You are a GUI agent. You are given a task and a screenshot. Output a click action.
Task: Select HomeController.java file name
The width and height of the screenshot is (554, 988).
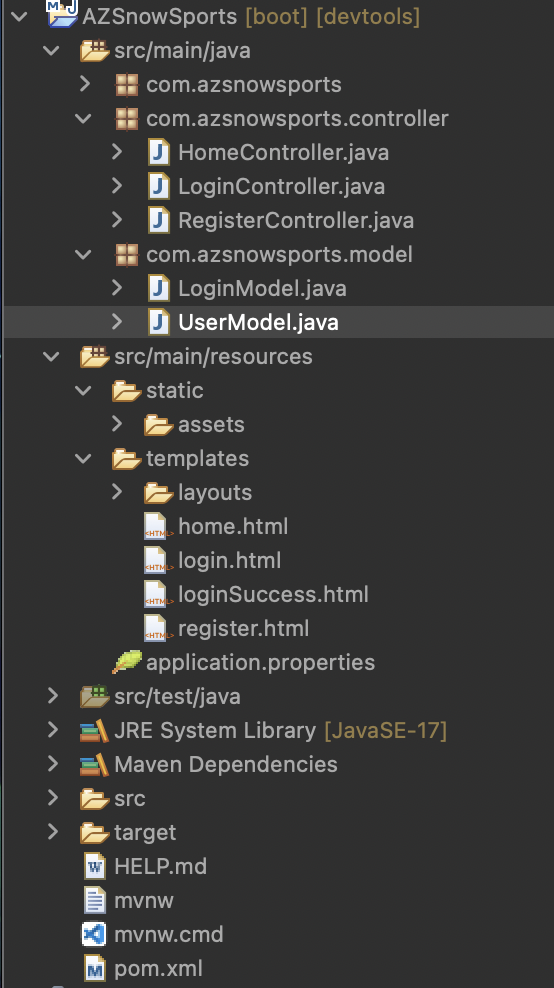click(284, 152)
